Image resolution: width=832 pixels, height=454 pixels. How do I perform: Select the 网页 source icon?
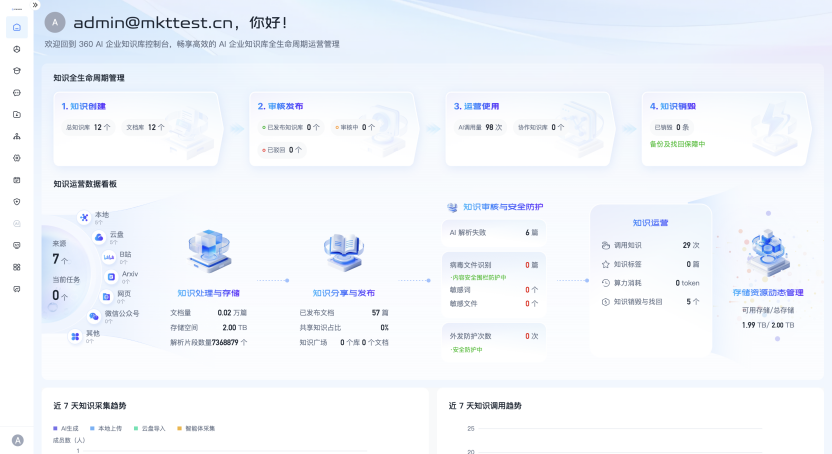tap(106, 296)
